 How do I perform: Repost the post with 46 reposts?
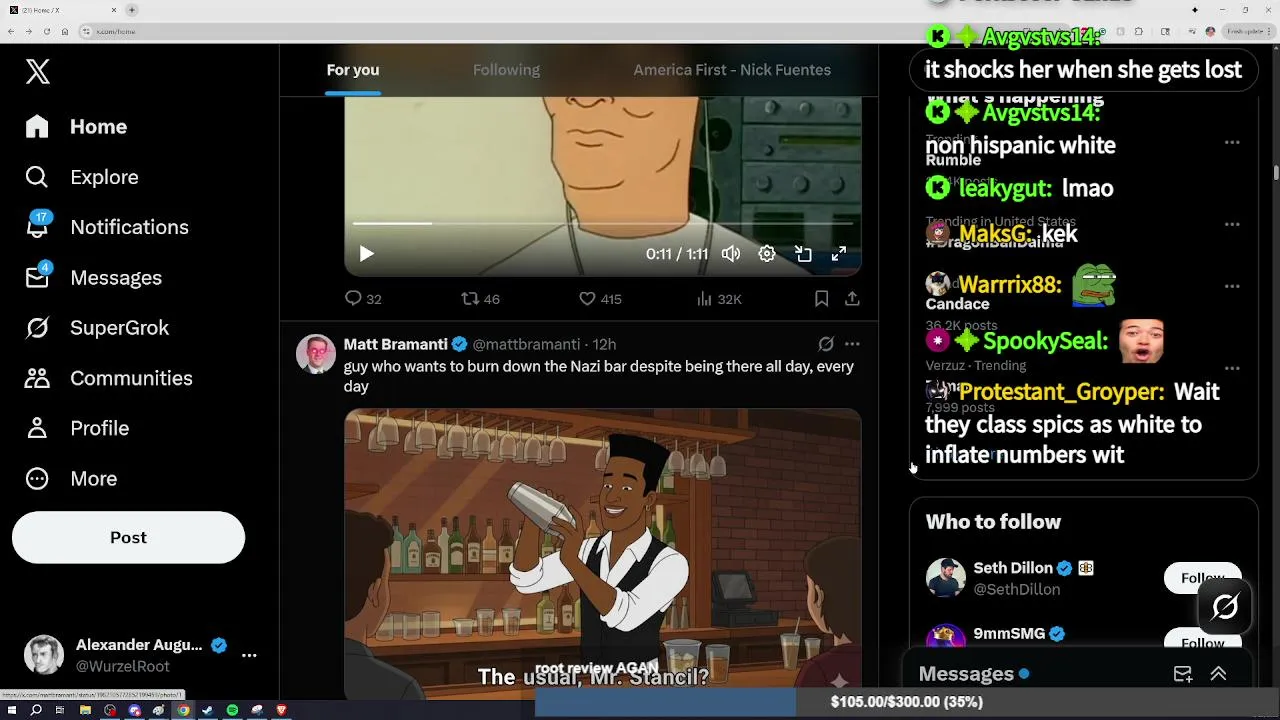[x=470, y=298]
